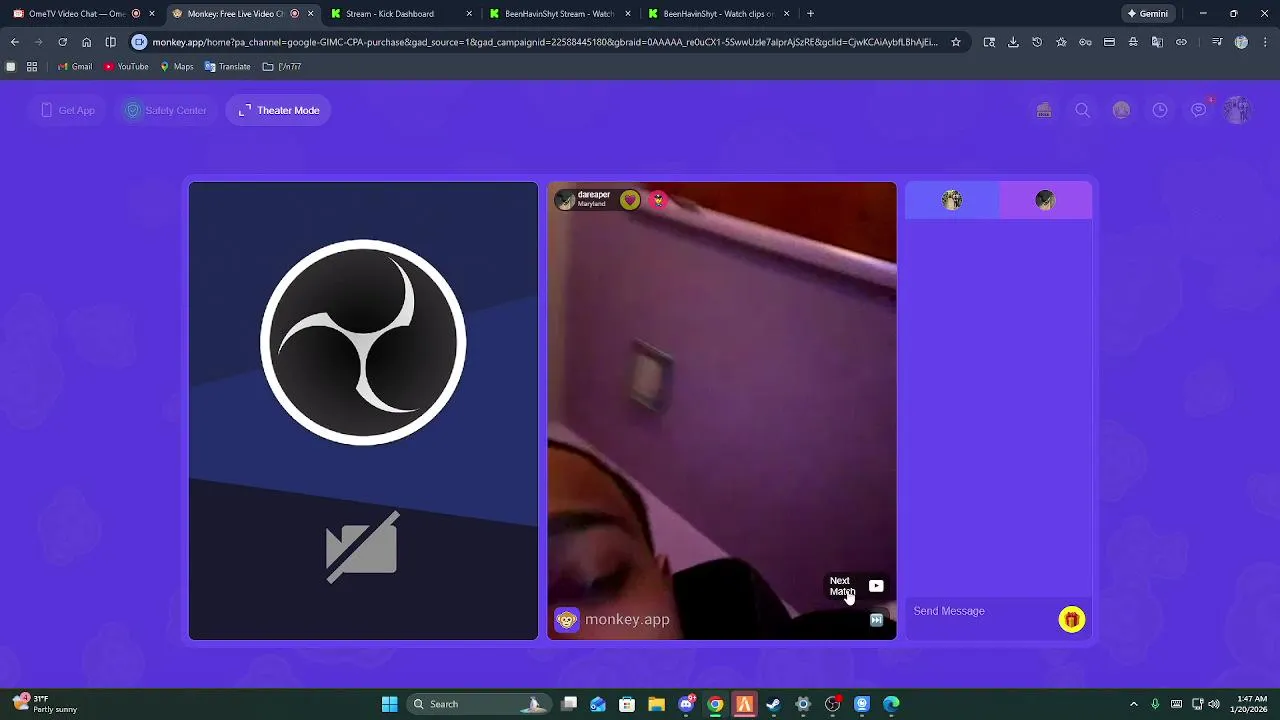Open the store icon in the Monkey header

(x=1044, y=110)
